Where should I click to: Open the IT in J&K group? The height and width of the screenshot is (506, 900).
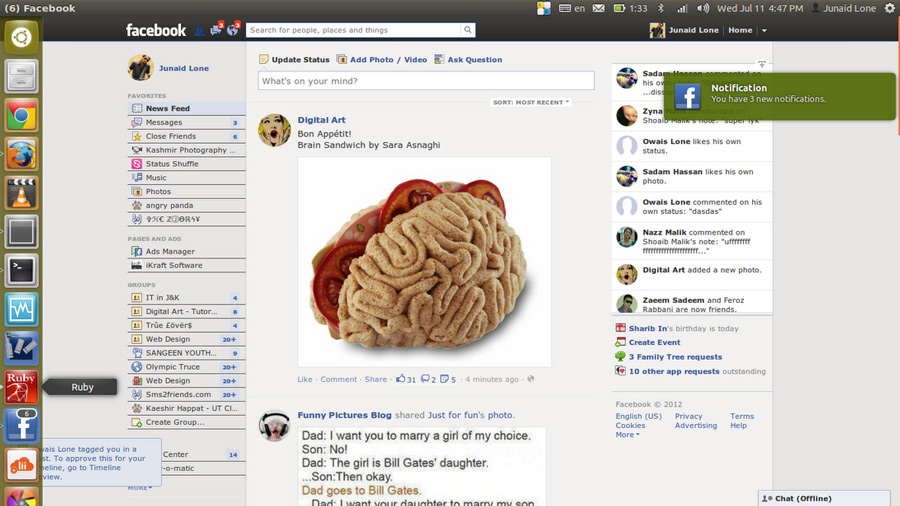187,297
